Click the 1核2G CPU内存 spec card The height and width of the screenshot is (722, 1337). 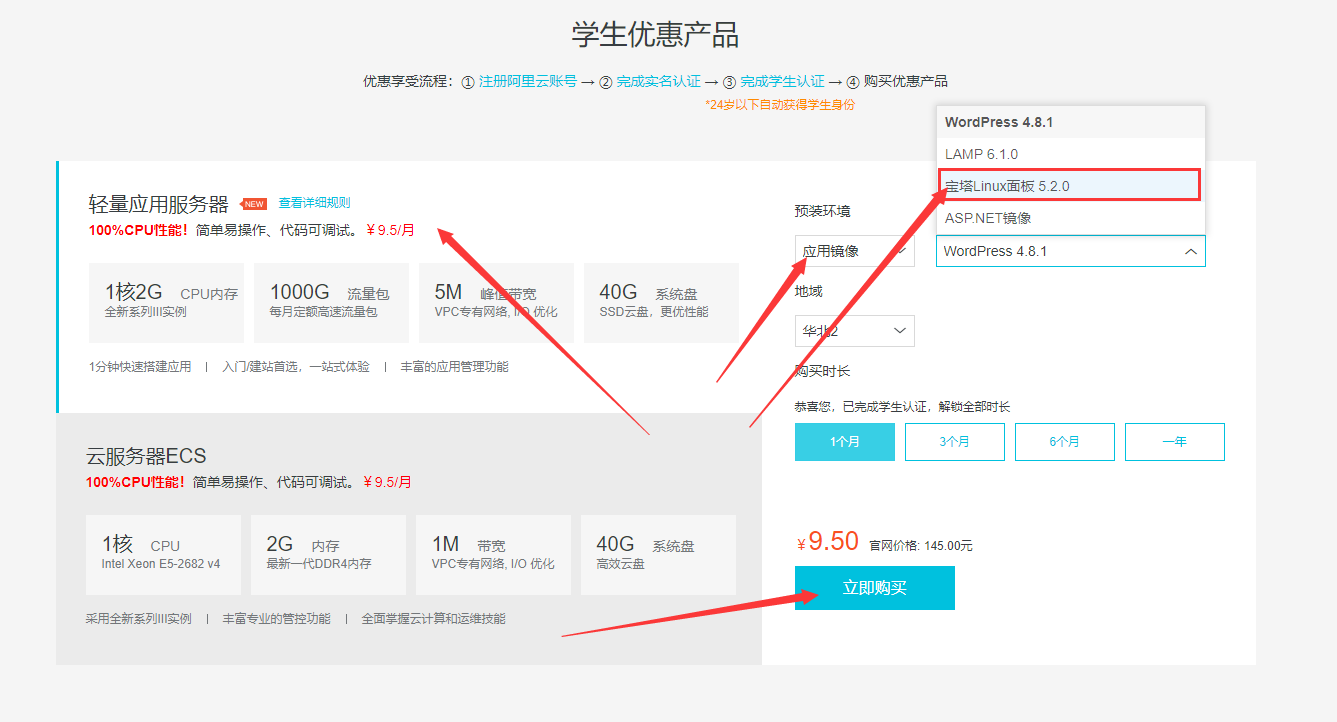click(x=166, y=303)
